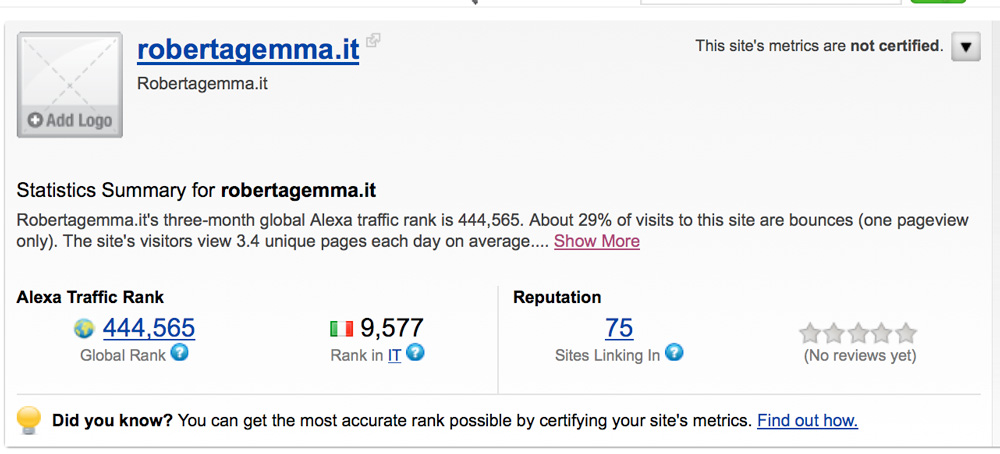Rate the site with the fifth star

pyautogui.click(x=906, y=333)
